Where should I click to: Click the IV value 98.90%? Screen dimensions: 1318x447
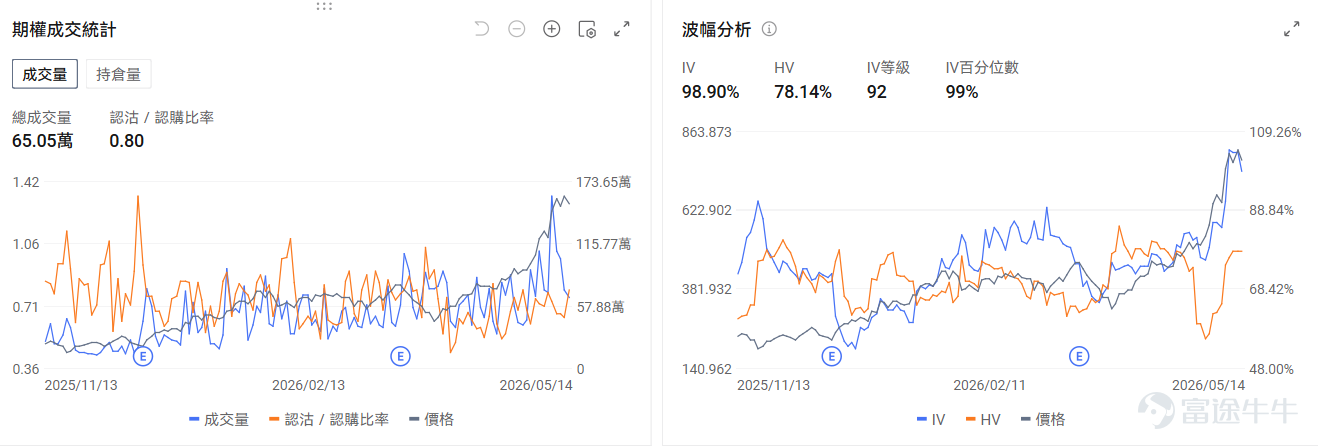click(x=711, y=92)
